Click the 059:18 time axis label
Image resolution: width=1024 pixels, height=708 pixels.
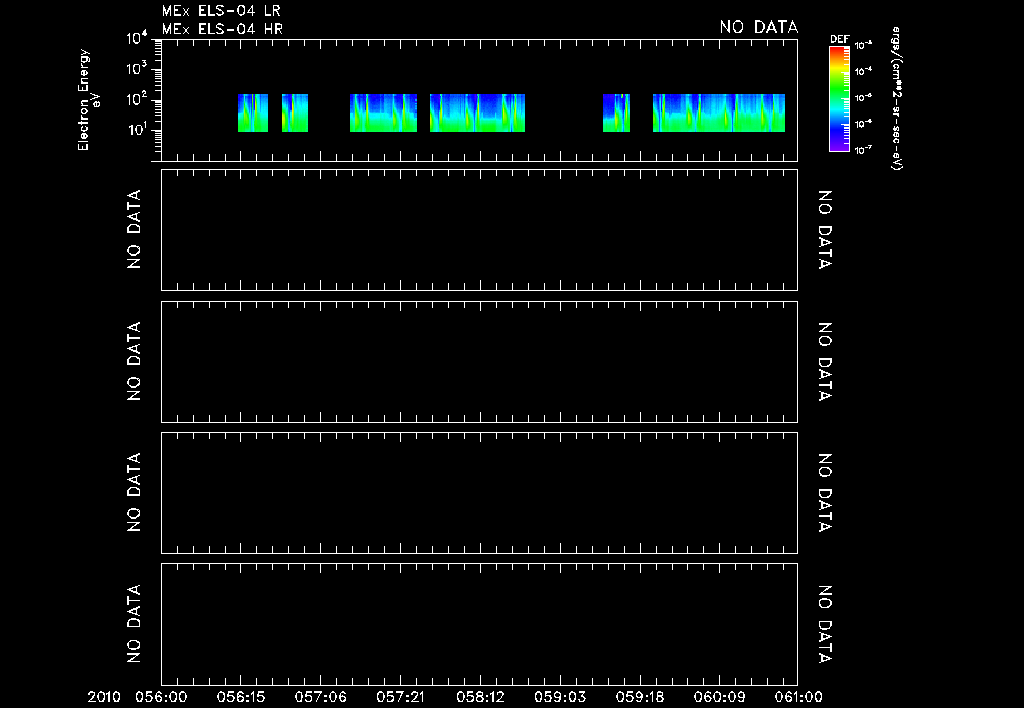coord(640,697)
